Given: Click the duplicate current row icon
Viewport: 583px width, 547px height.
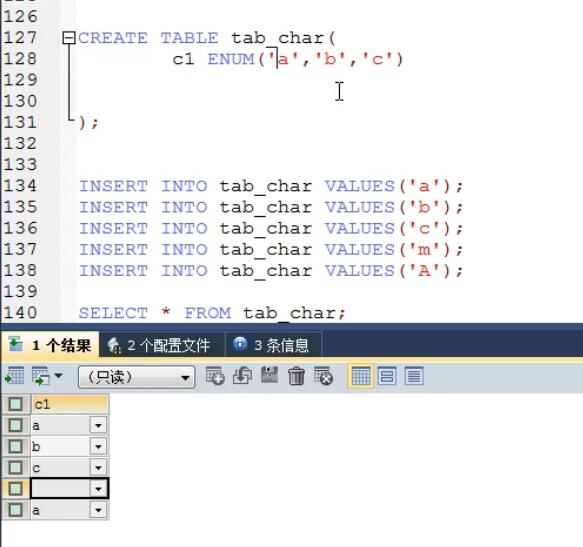Looking at the screenshot, I should (x=242, y=376).
